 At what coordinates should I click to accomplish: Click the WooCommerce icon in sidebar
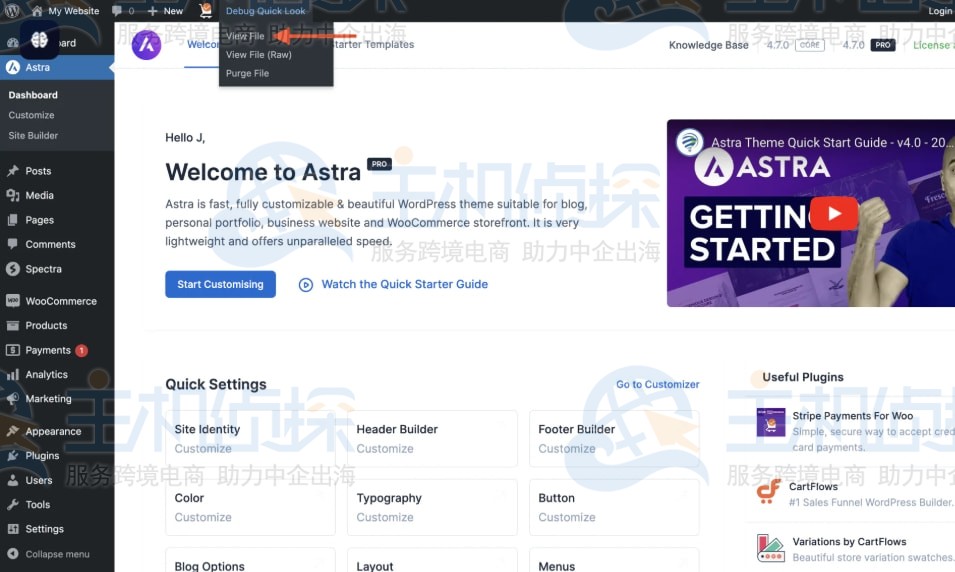pyautogui.click(x=13, y=300)
